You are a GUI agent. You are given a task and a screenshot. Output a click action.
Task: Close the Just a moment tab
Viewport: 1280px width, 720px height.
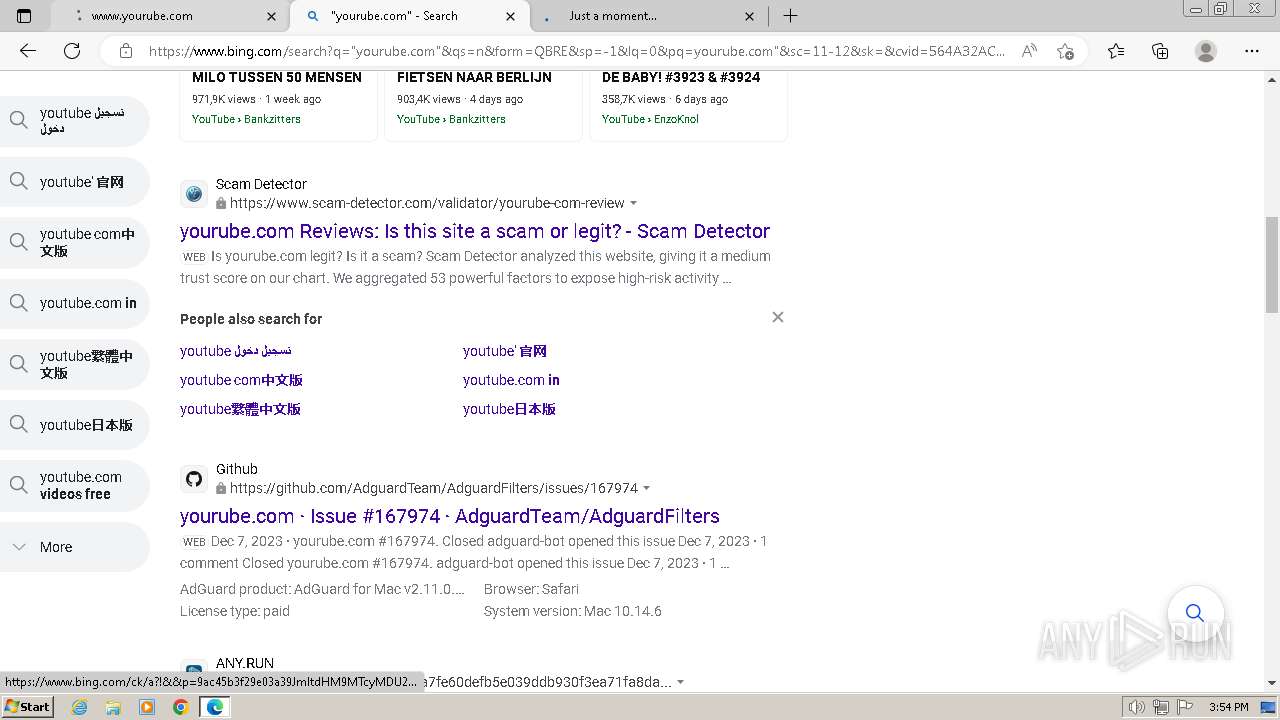751,16
